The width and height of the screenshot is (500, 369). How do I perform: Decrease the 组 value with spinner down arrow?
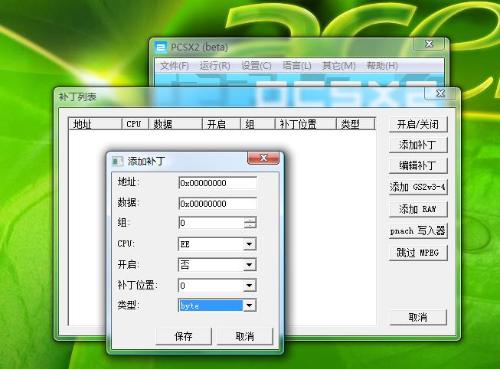coord(250,226)
